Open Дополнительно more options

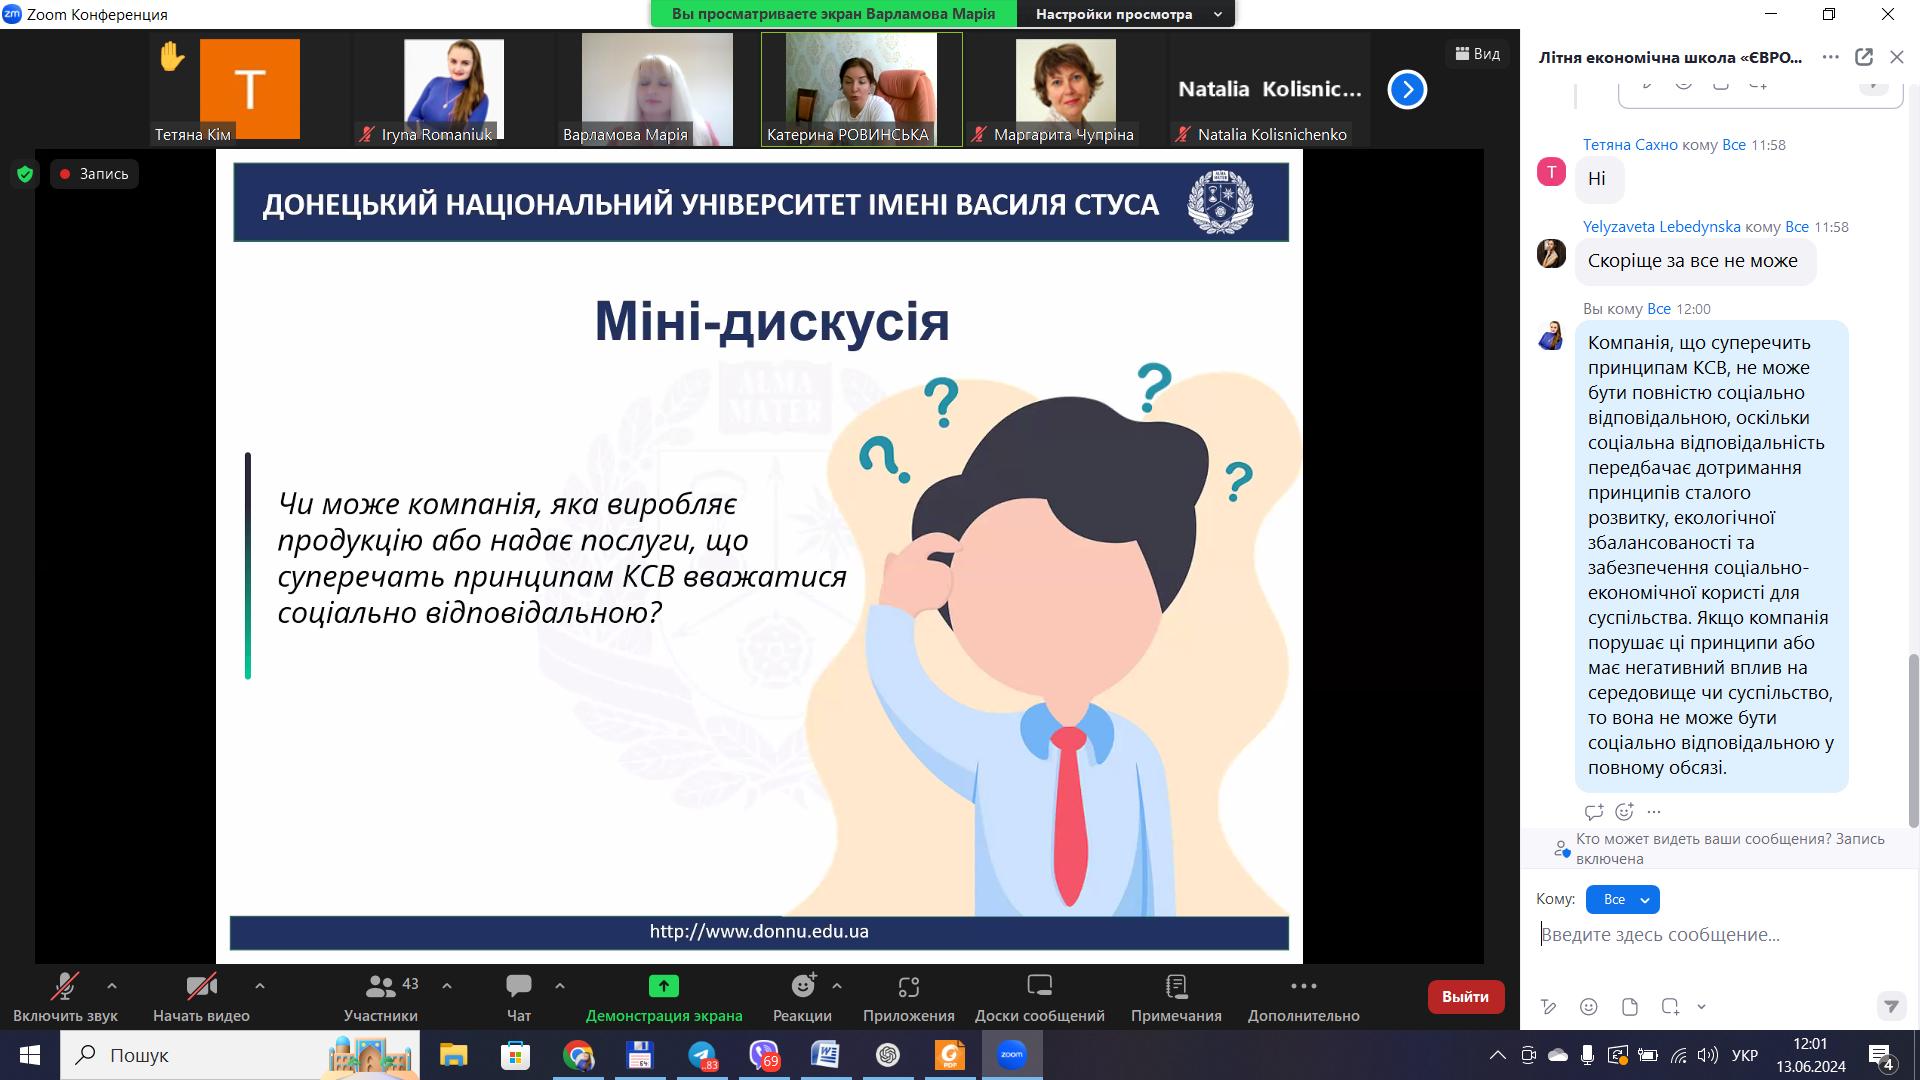1304,997
